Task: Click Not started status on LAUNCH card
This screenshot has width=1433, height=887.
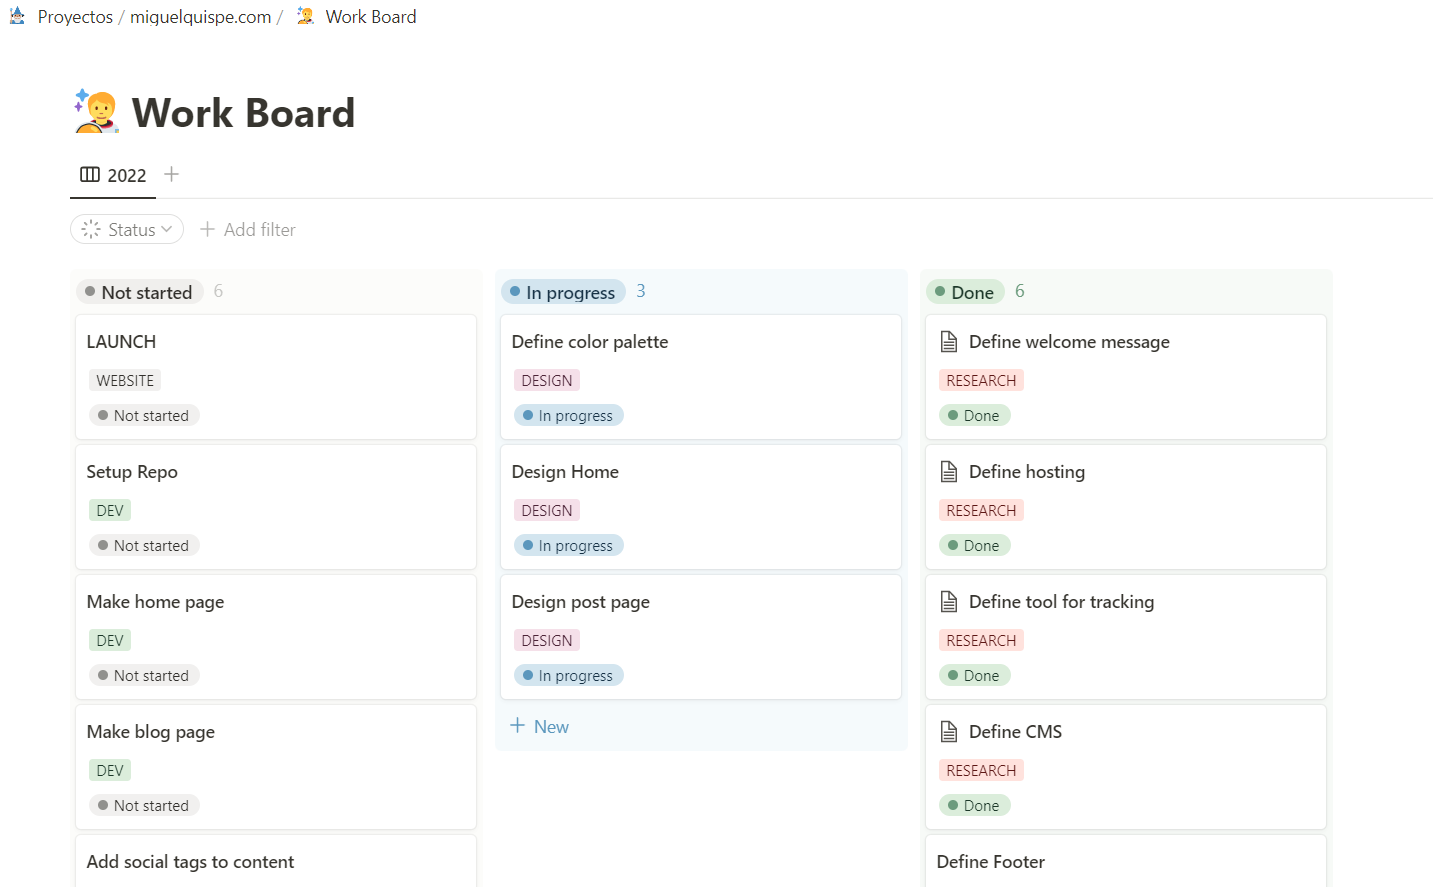Action: [144, 416]
